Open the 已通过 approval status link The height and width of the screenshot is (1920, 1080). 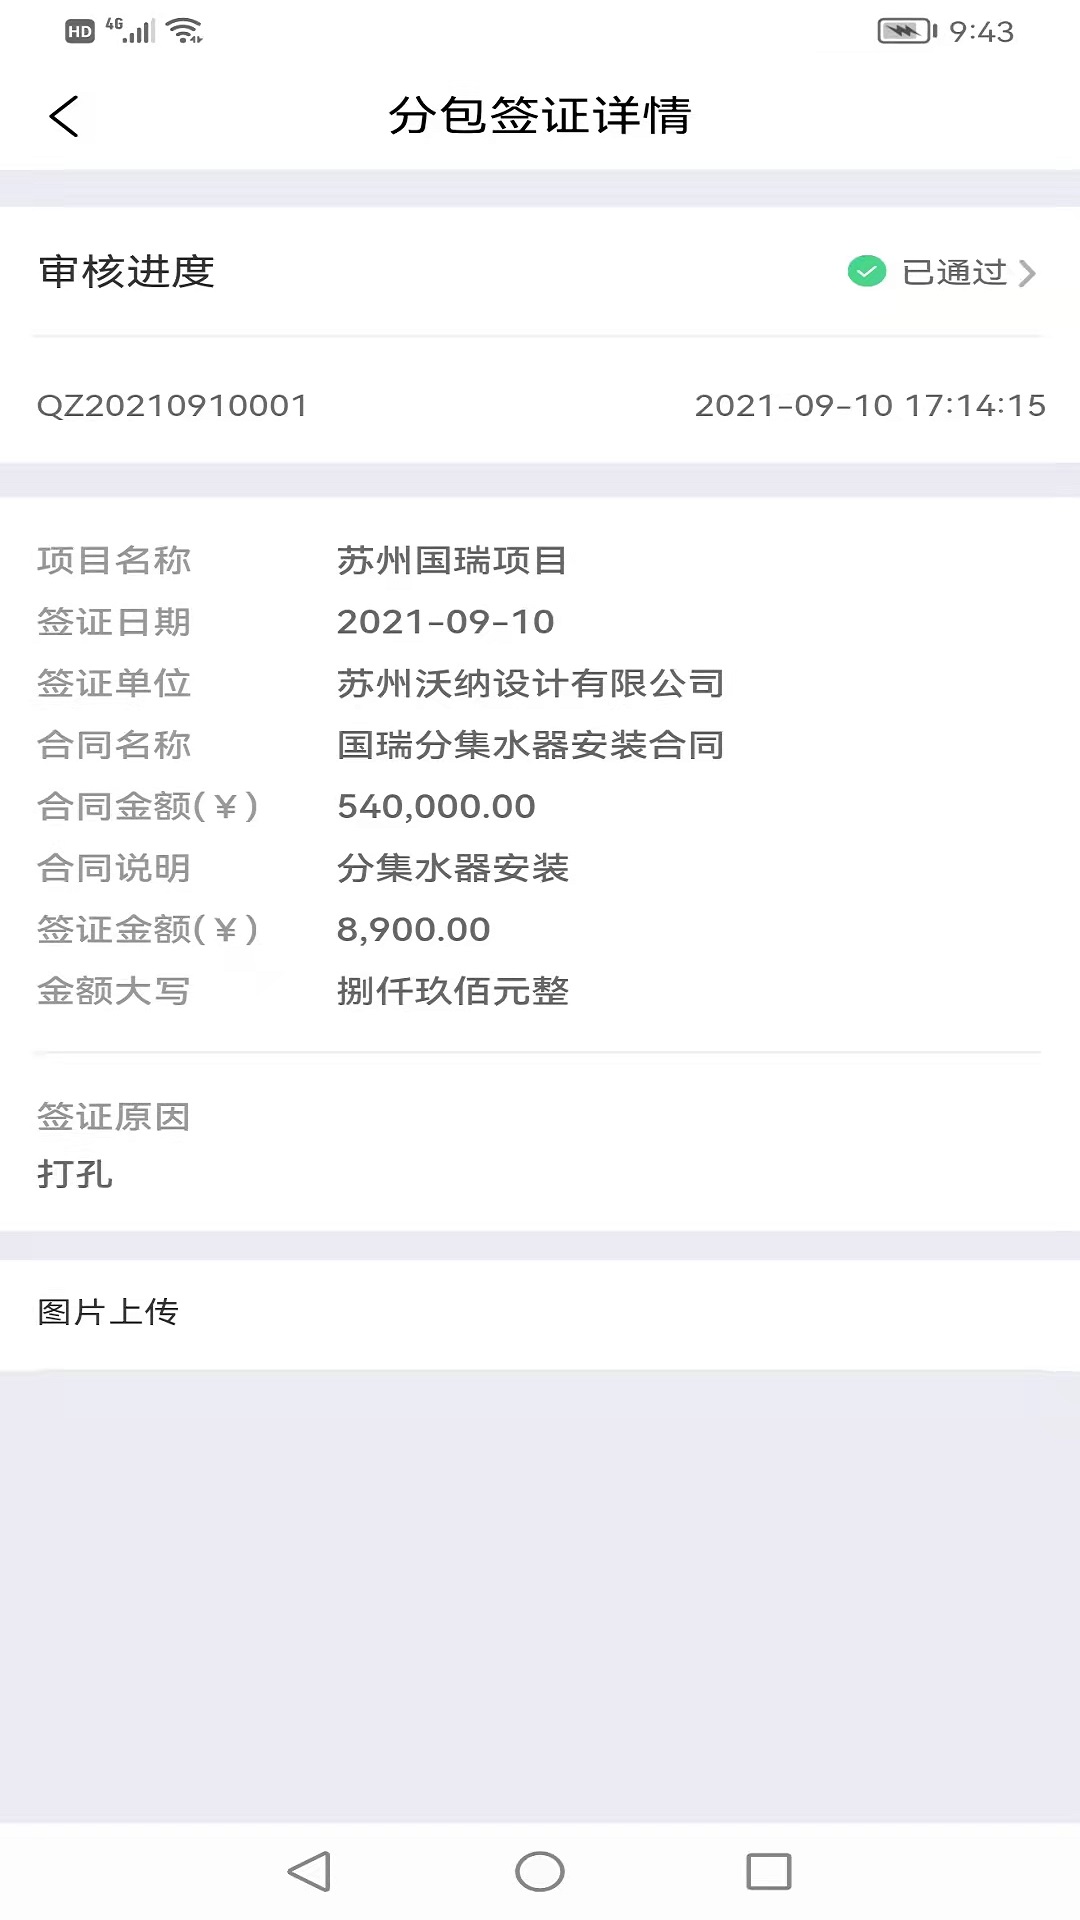point(954,272)
